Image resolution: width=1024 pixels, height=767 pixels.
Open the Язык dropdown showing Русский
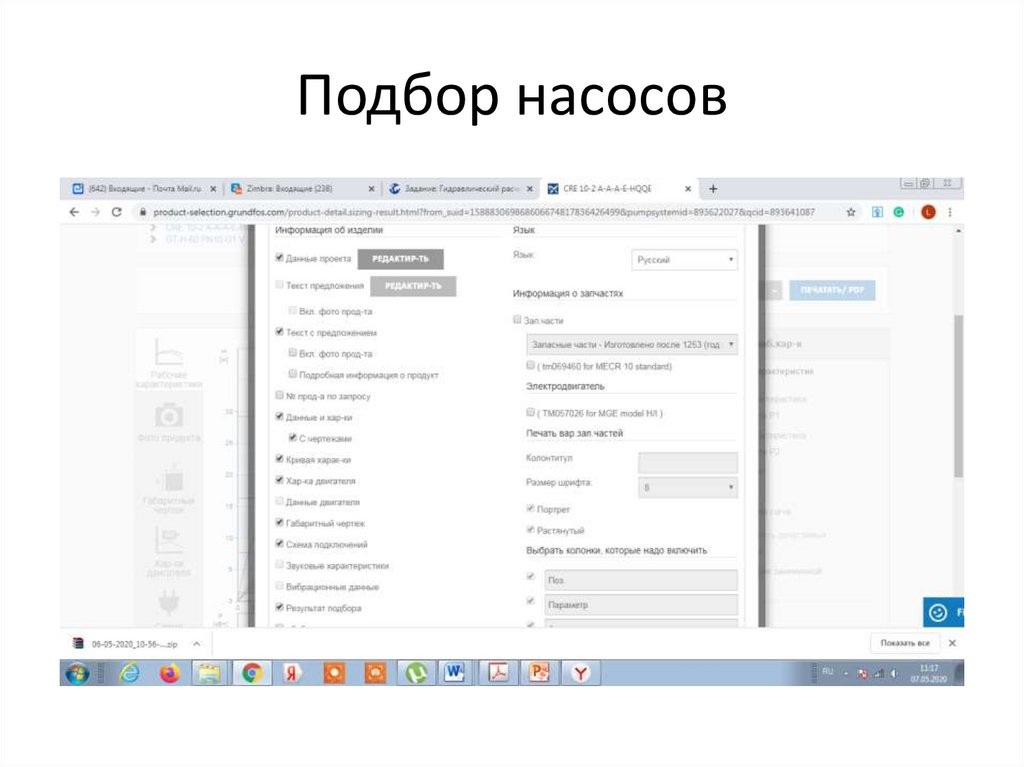(683, 259)
